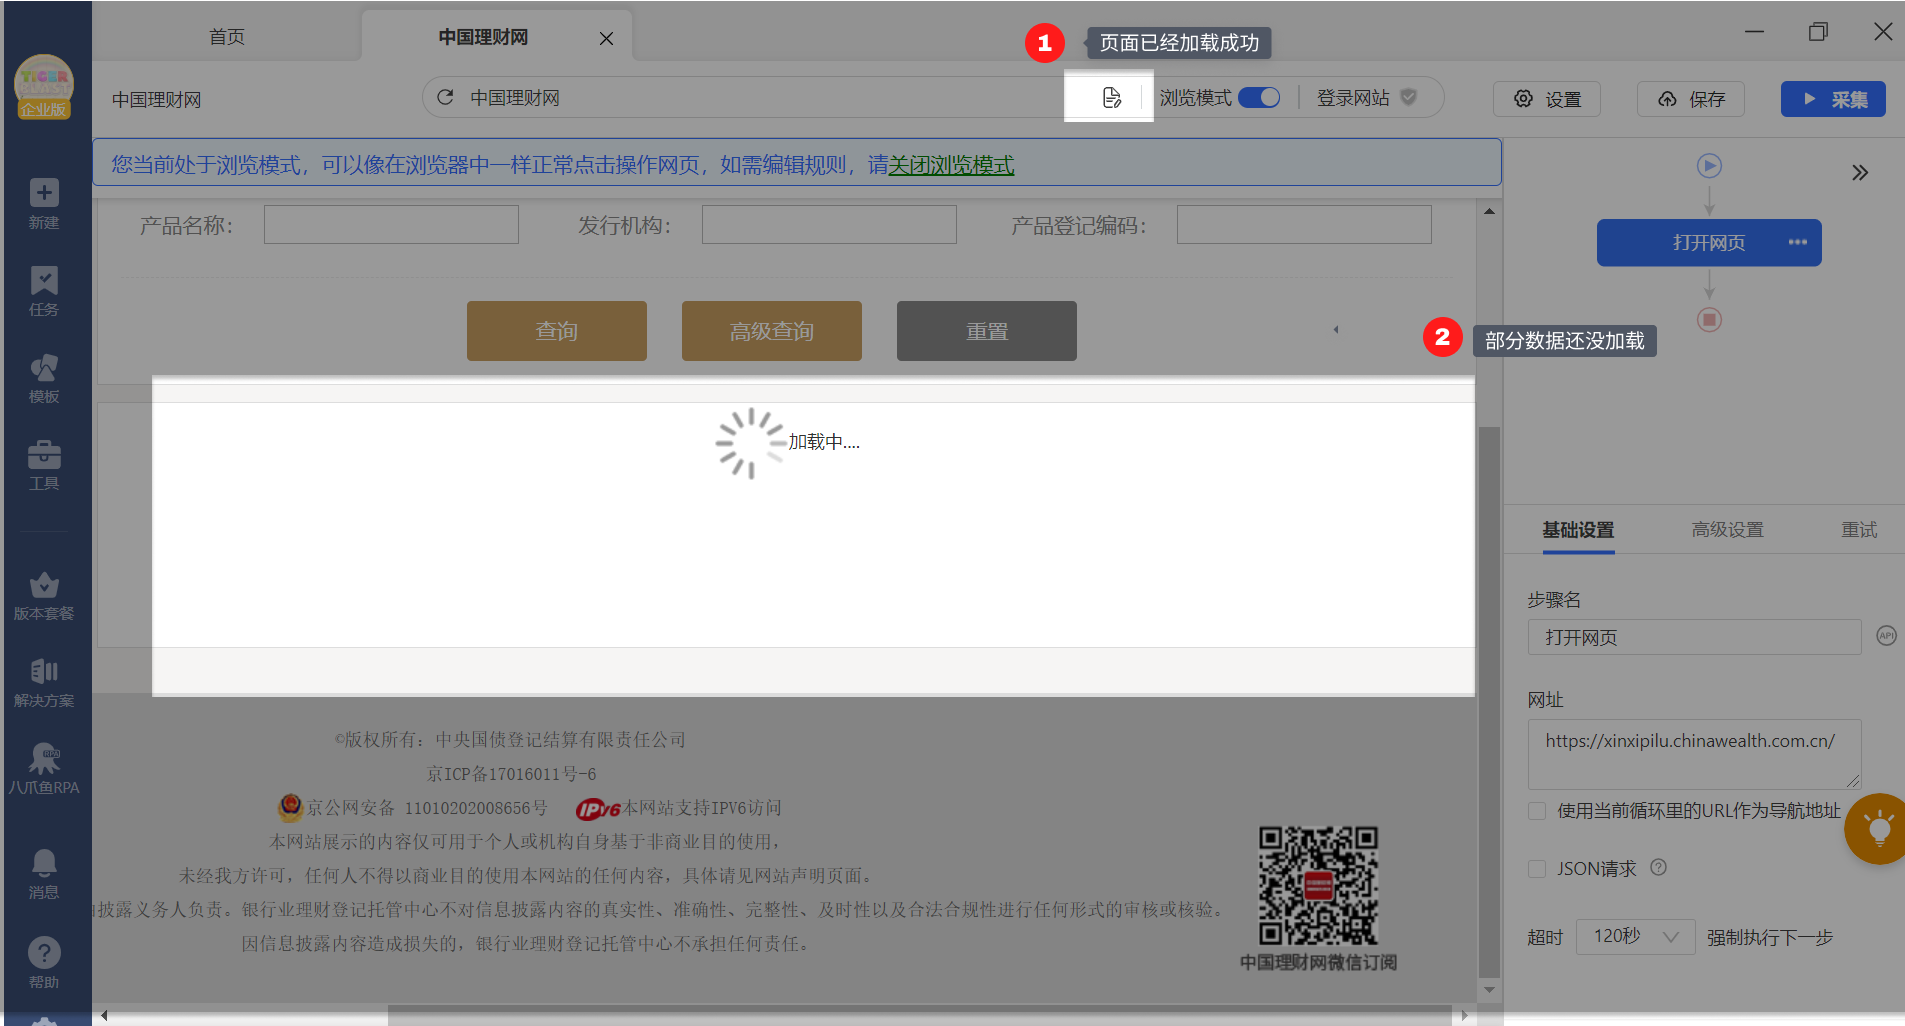The width and height of the screenshot is (1905, 1026).
Task: Click the 查询 search button
Action: [557, 331]
